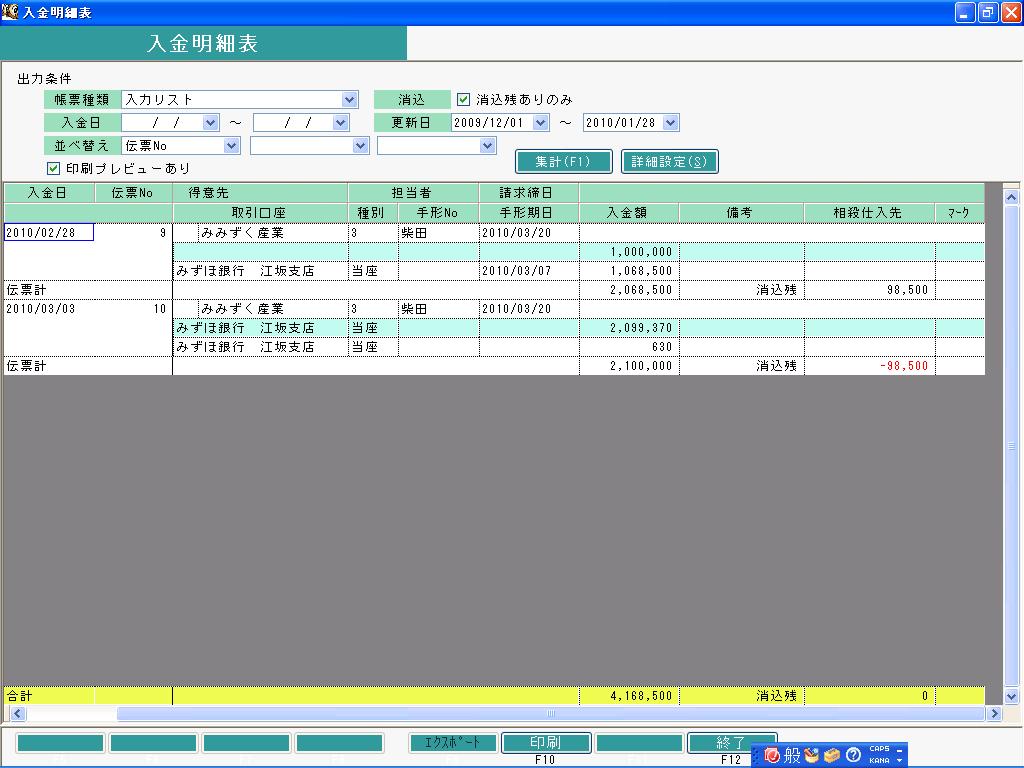Image resolution: width=1024 pixels, height=768 pixels.
Task: Open the IME pad tool icon
Action: 812,756
